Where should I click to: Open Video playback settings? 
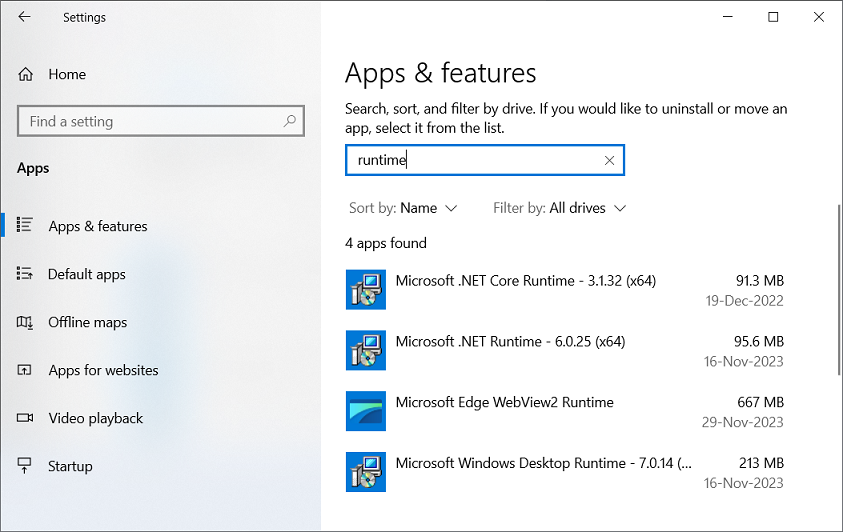pos(95,418)
